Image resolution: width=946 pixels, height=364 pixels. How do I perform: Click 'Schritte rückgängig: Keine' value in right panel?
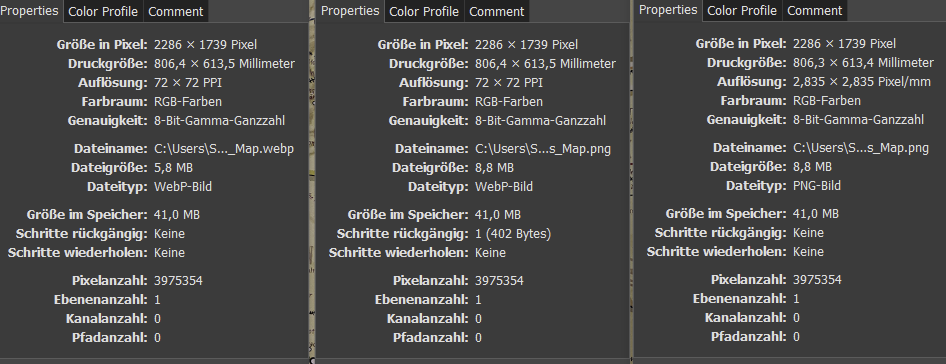[808, 232]
